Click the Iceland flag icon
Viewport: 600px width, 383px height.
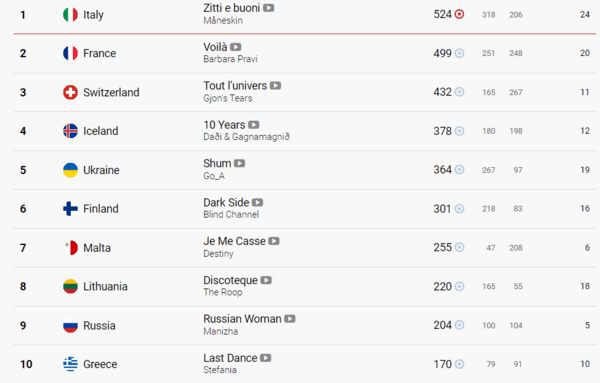point(70,131)
